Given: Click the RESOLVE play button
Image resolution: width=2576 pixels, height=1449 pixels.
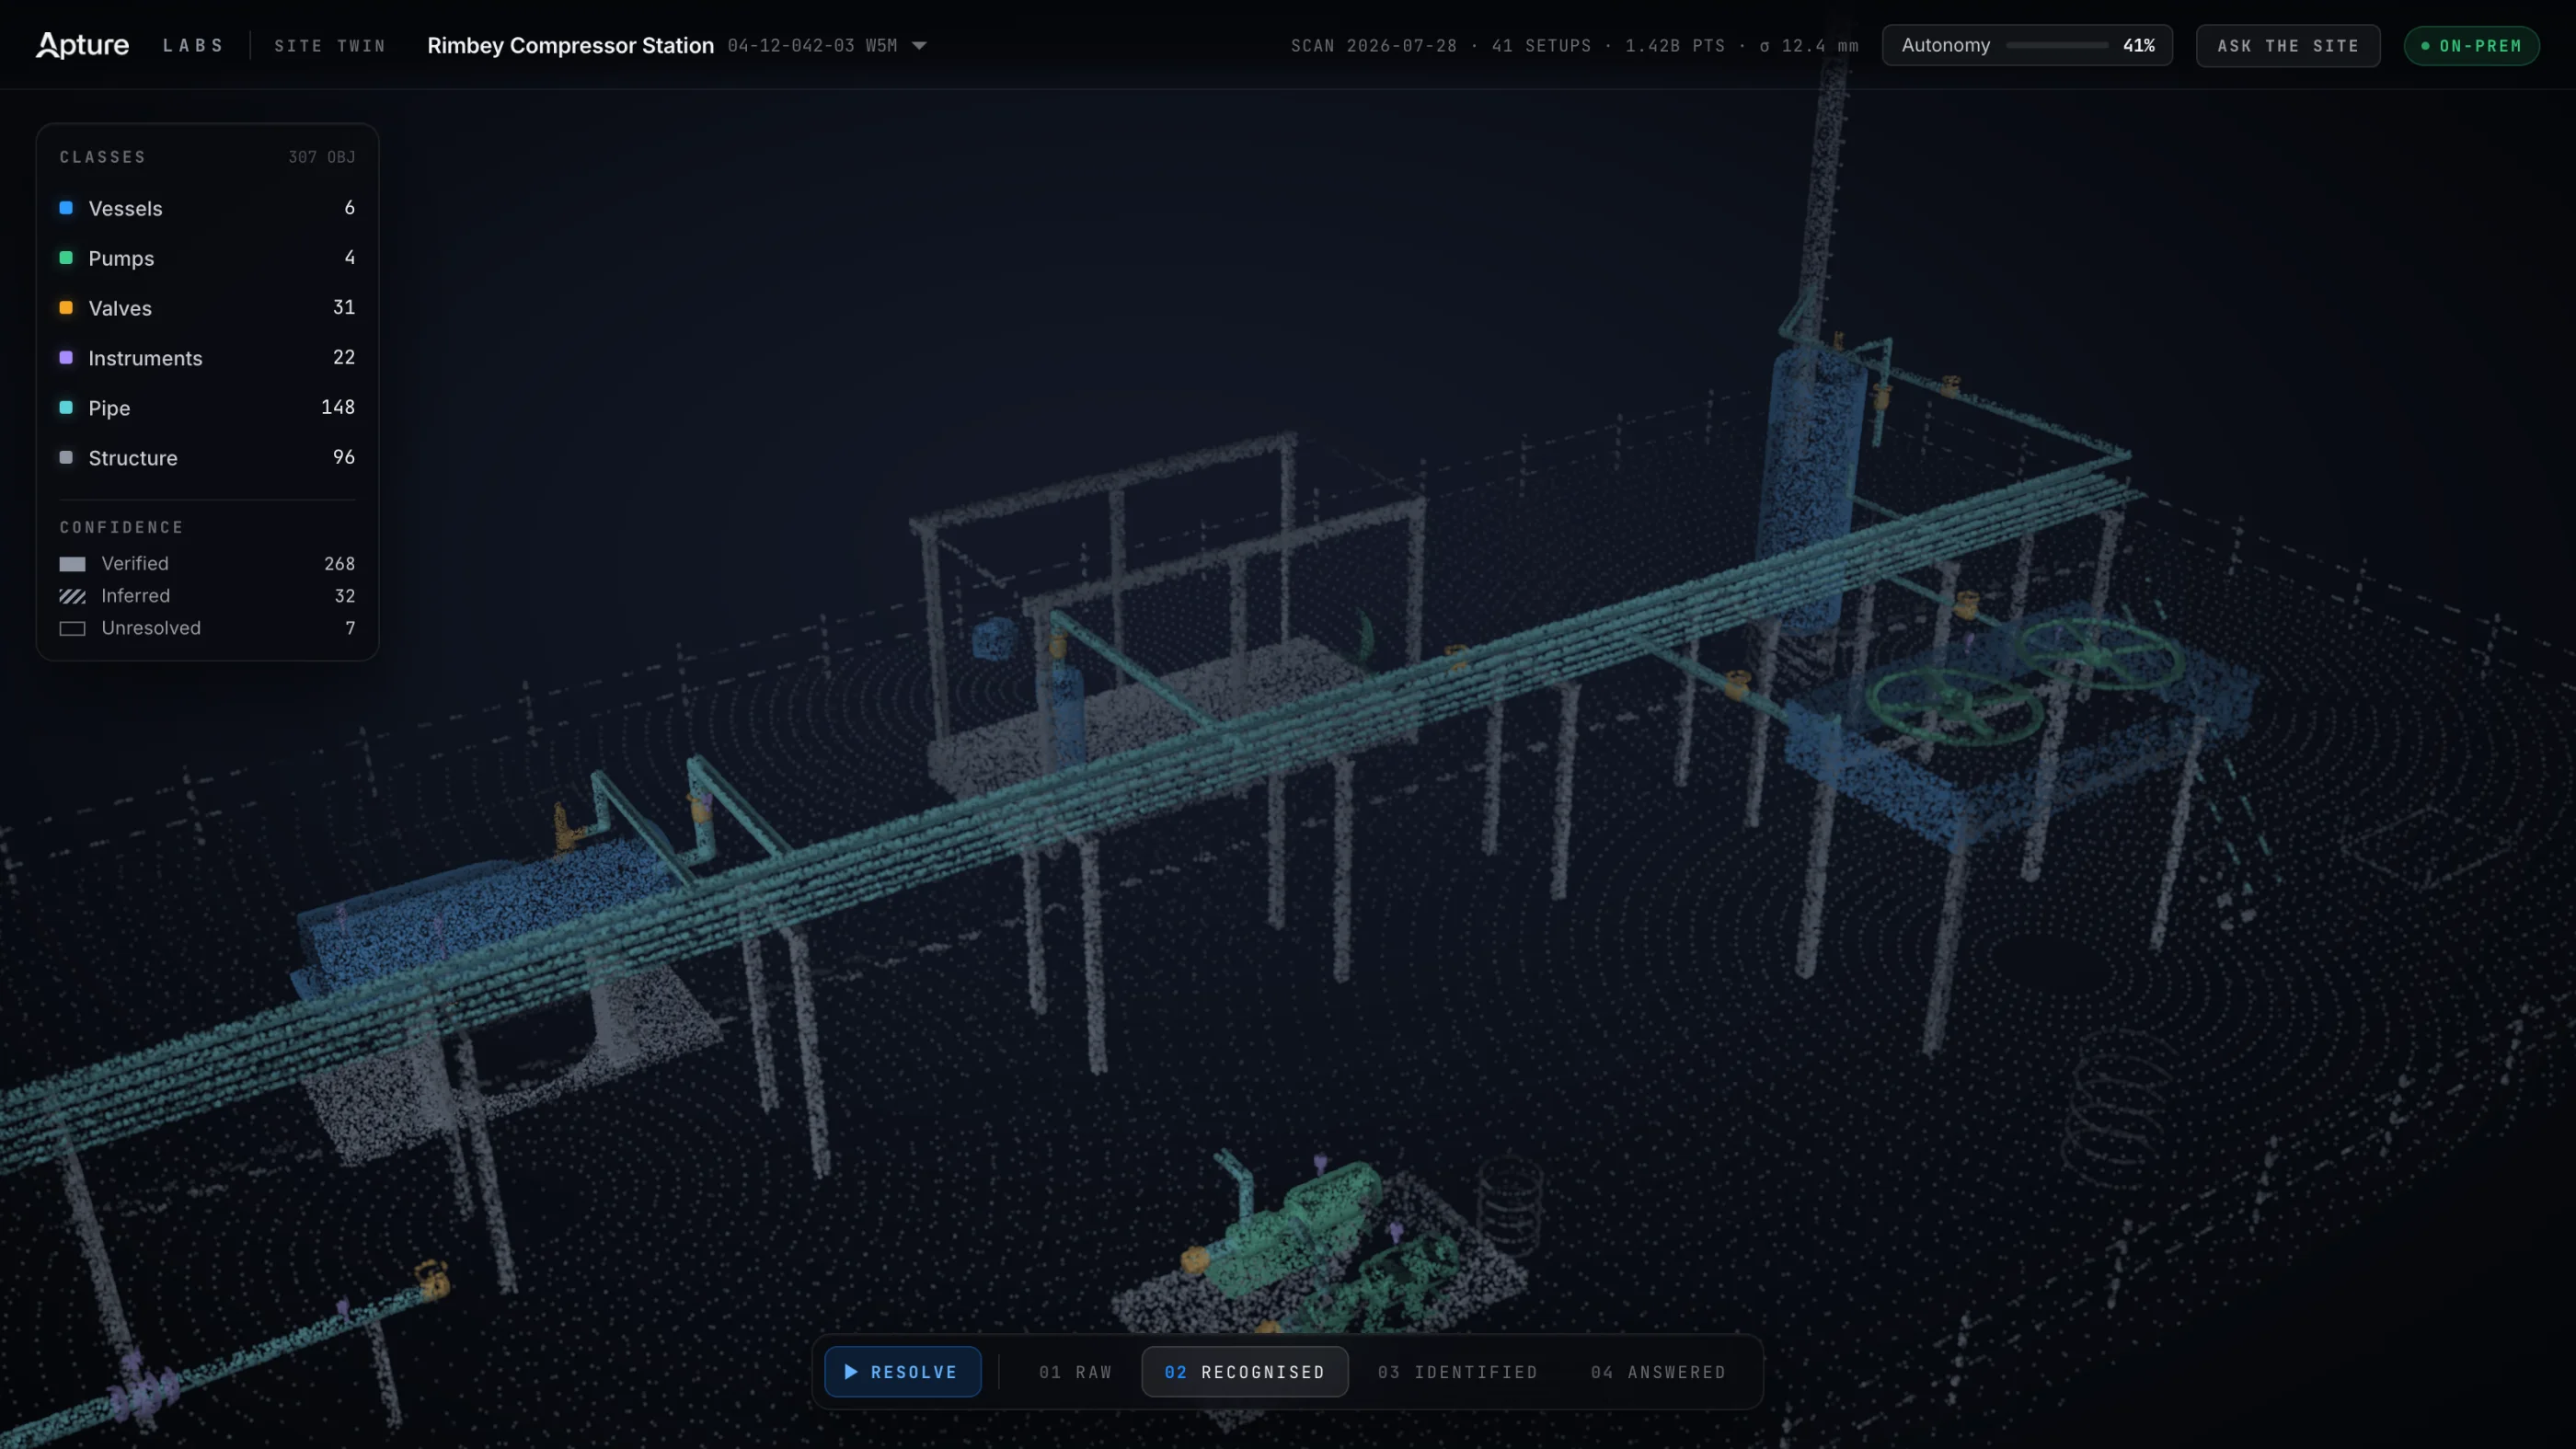Looking at the screenshot, I should click(902, 1372).
